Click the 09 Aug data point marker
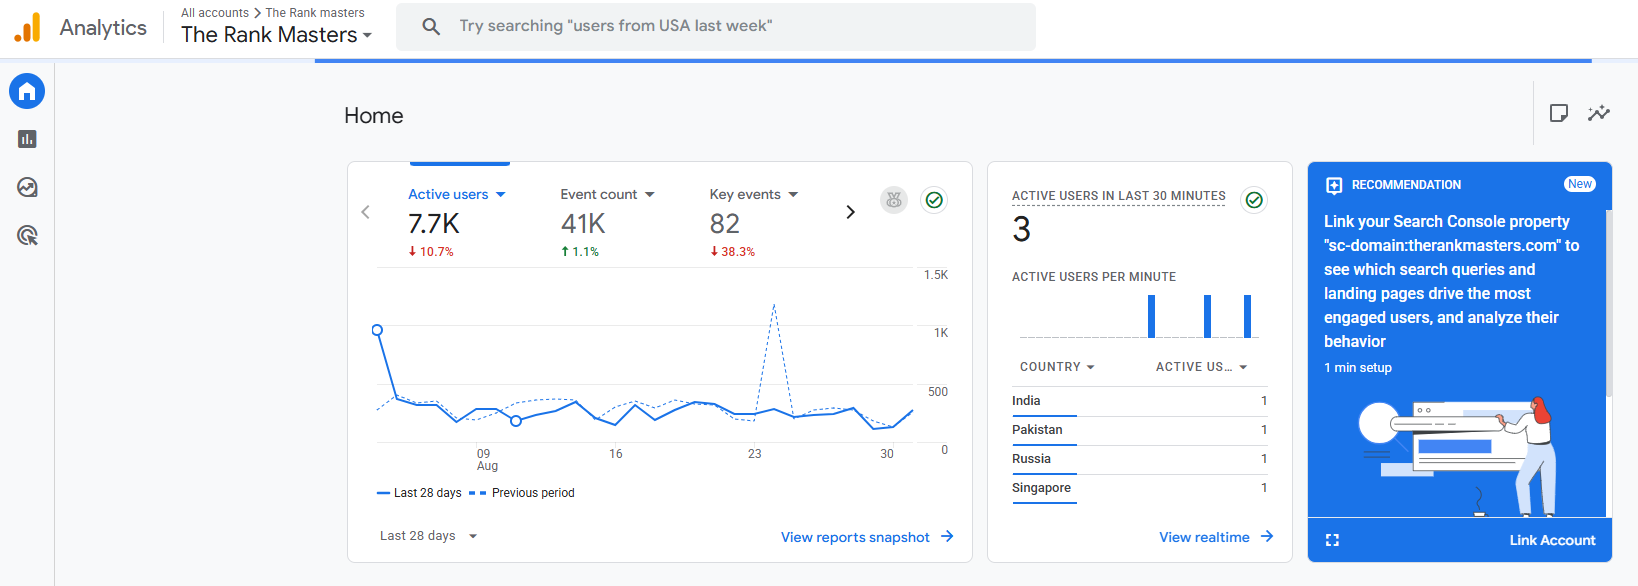Screen dimensions: 1638x586 click(x=516, y=421)
